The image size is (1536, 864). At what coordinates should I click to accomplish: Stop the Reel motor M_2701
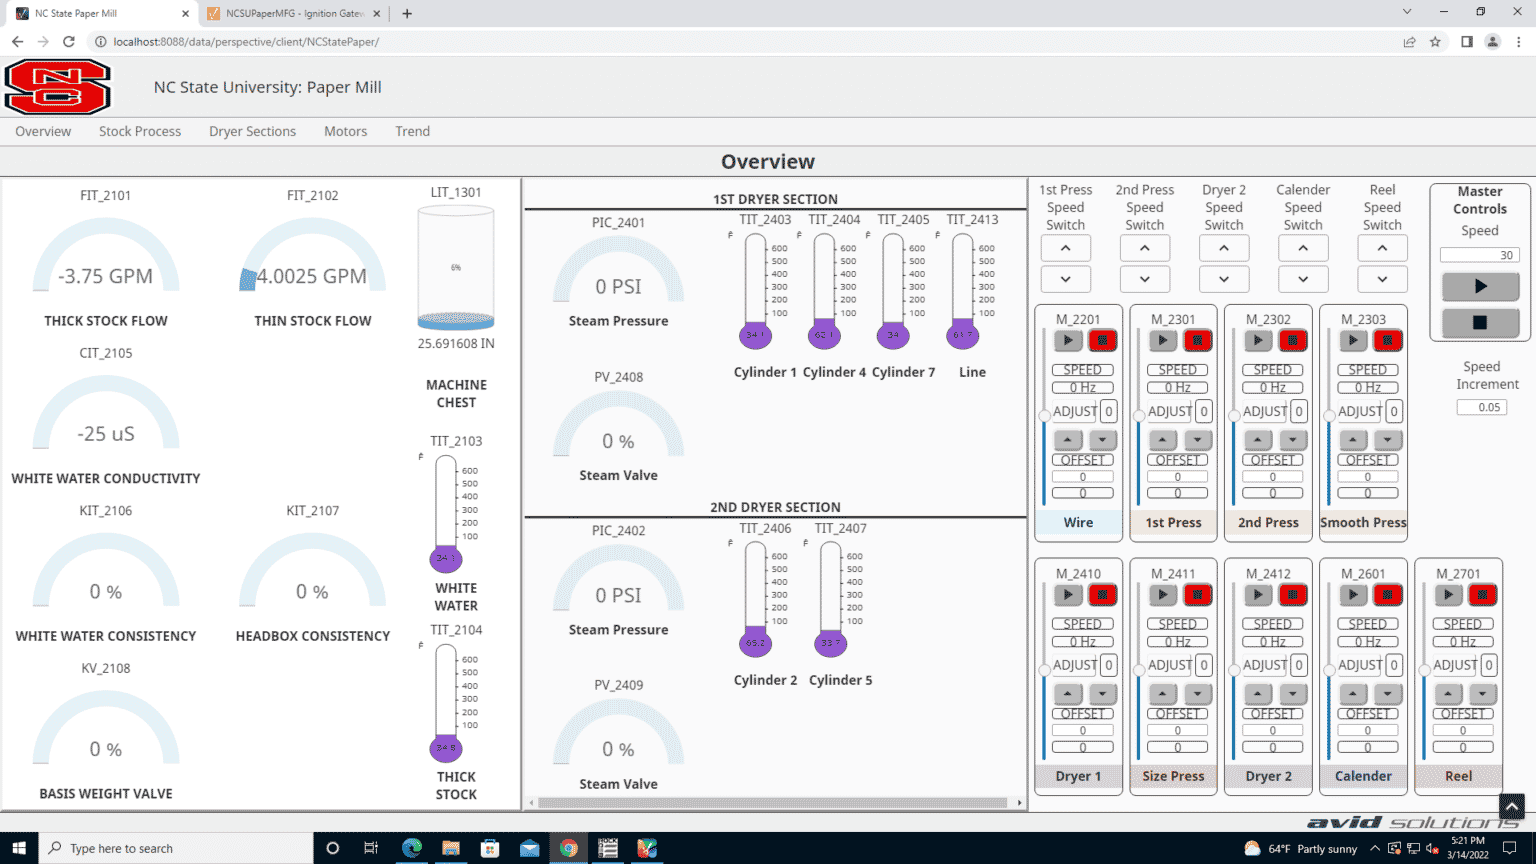pyautogui.click(x=1483, y=594)
